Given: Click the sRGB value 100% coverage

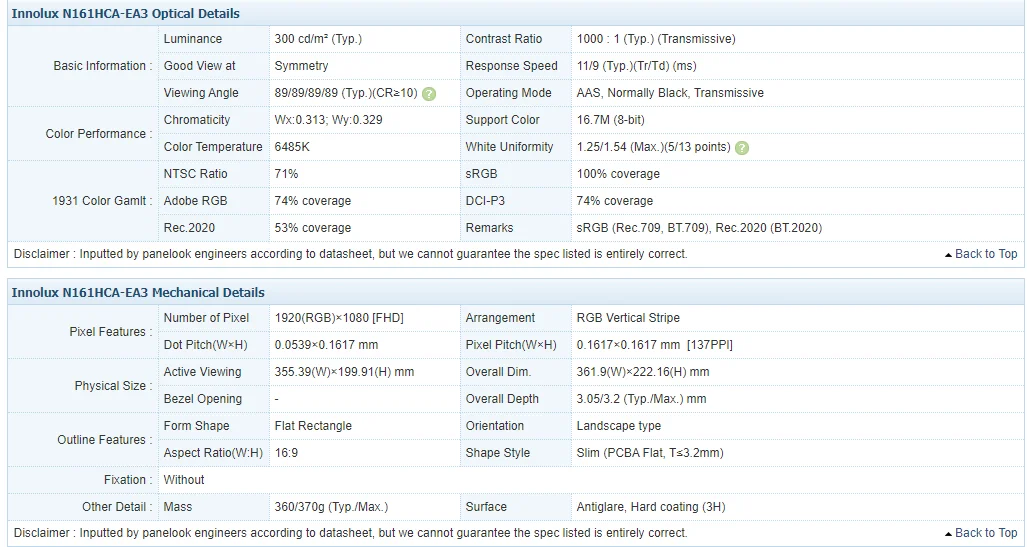Looking at the screenshot, I should pos(618,174).
